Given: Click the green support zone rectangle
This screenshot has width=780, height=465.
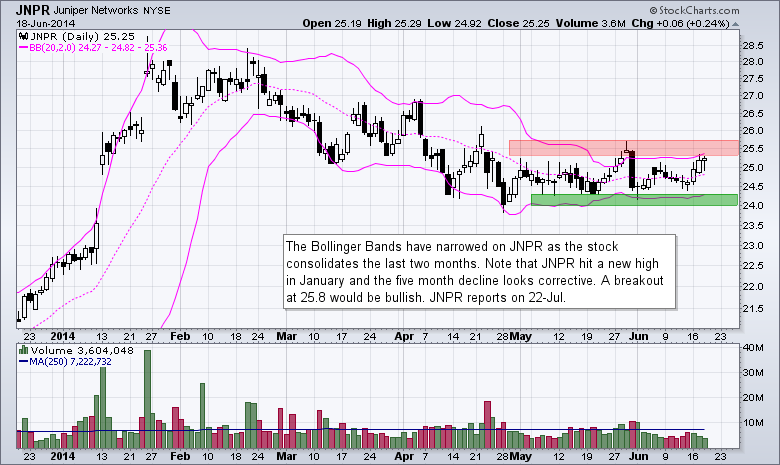Looking at the screenshot, I should (x=634, y=199).
